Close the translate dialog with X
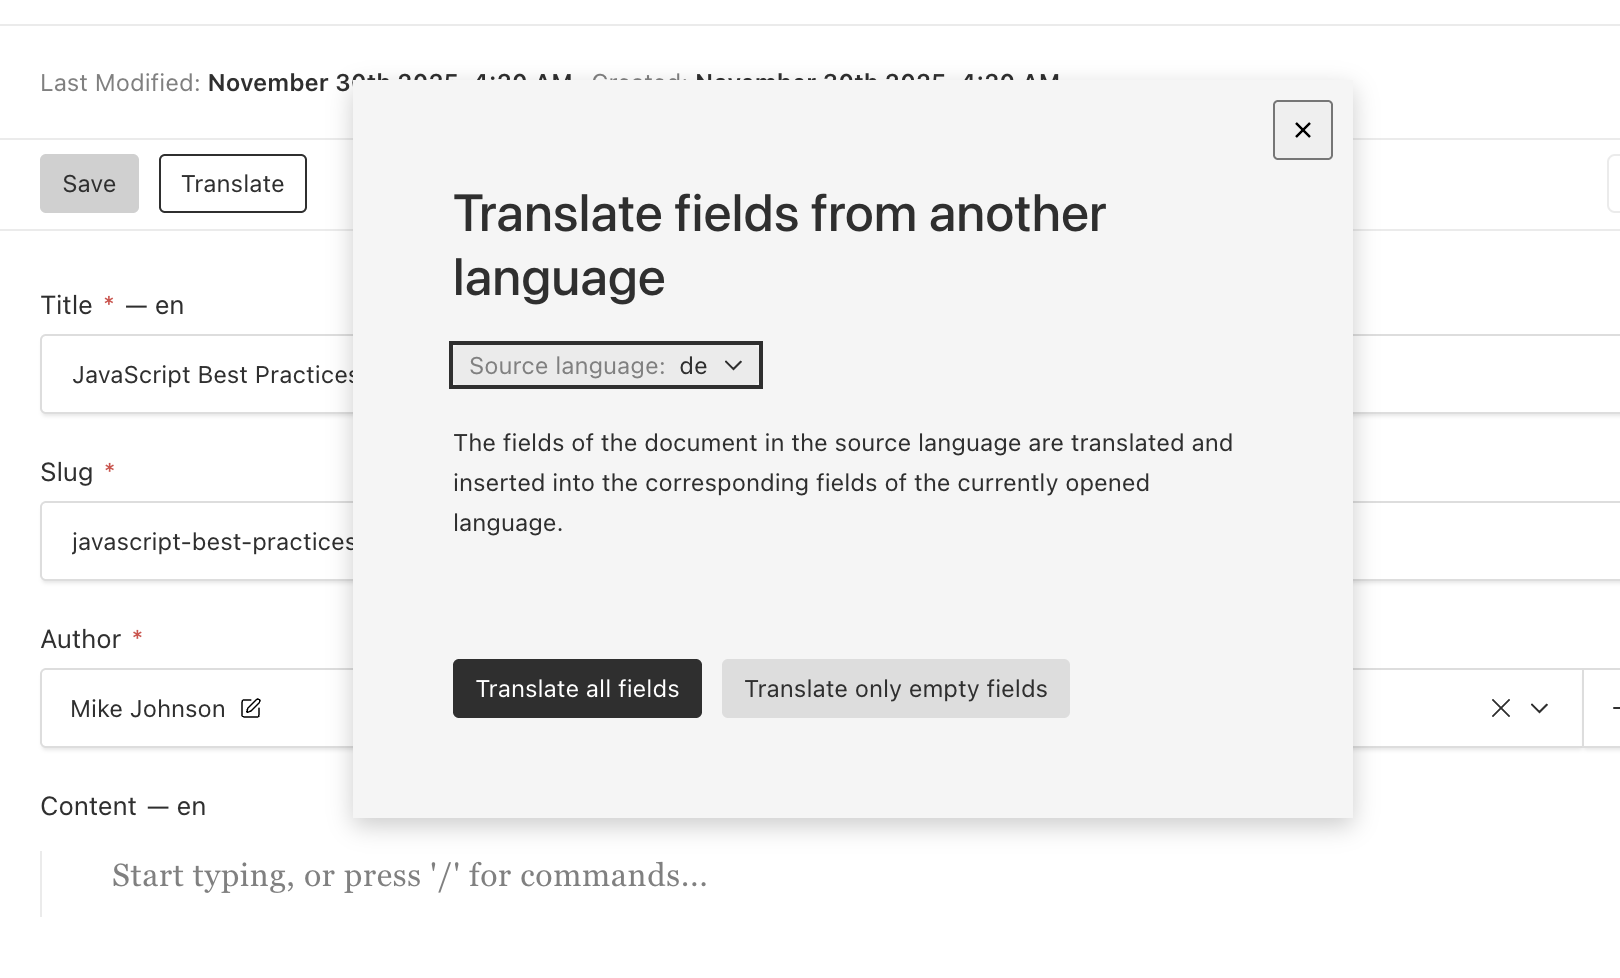The image size is (1620, 978). pyautogui.click(x=1302, y=130)
